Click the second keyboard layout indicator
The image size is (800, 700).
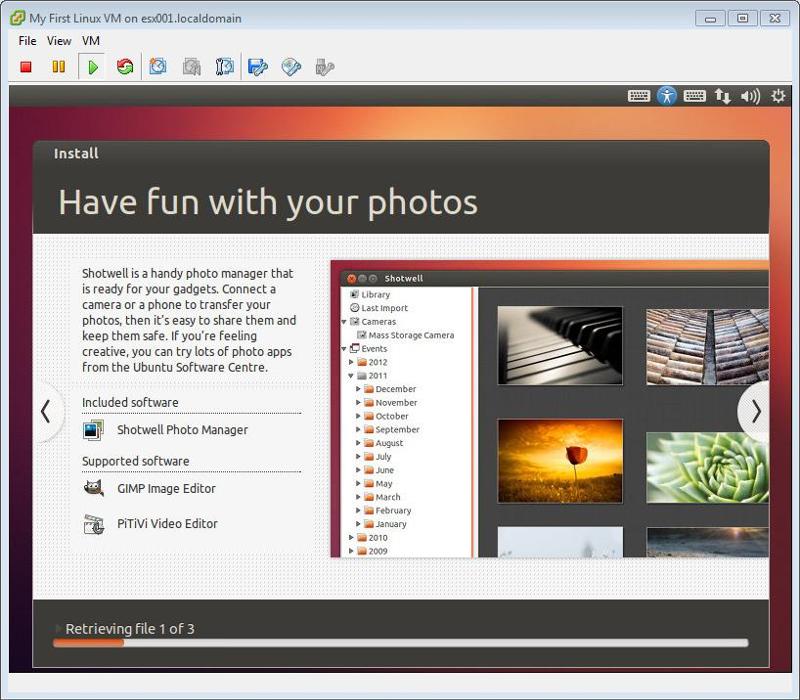(x=694, y=96)
